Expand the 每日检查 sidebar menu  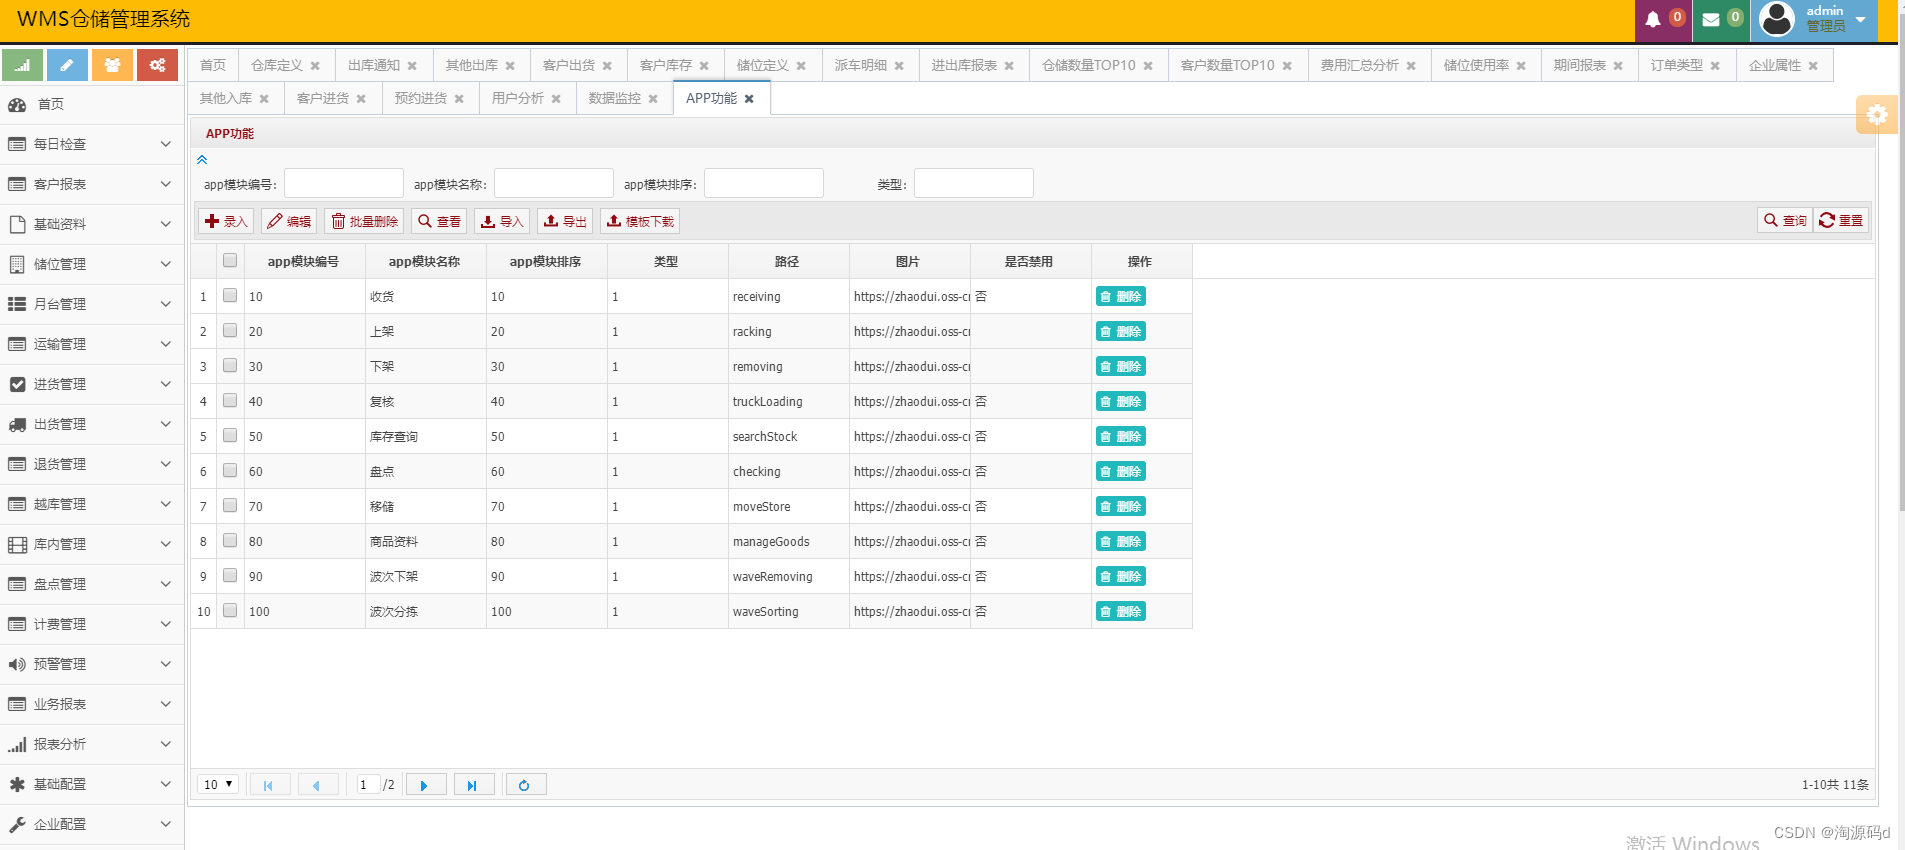[92, 144]
